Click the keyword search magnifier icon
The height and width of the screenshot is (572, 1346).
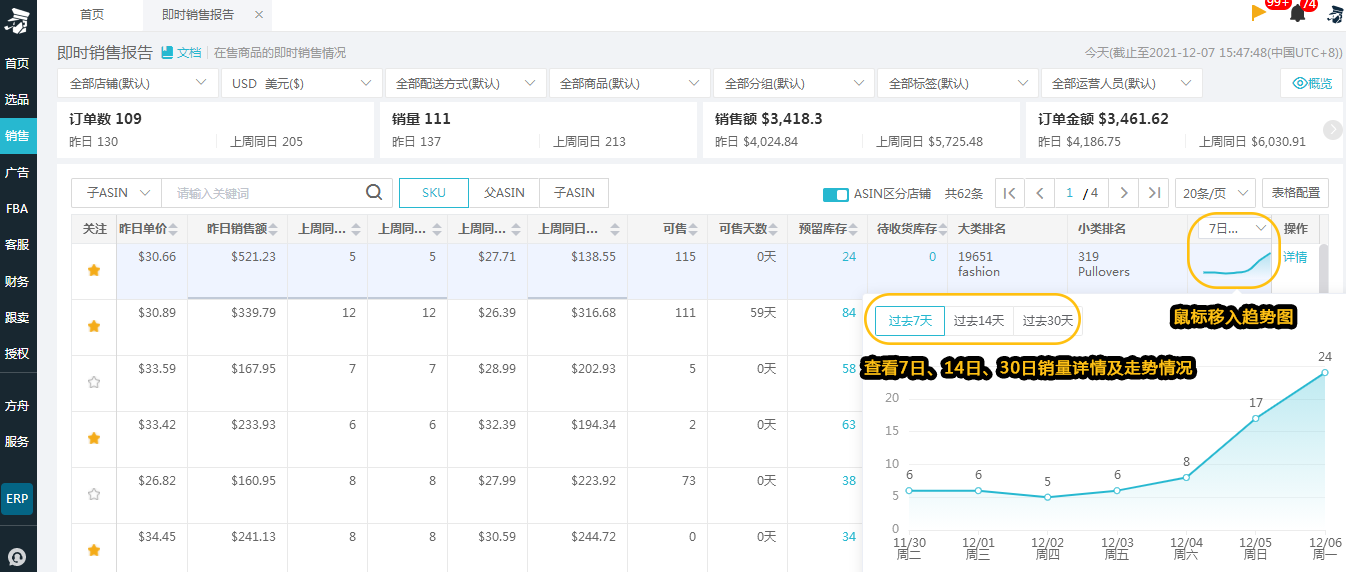[x=374, y=193]
